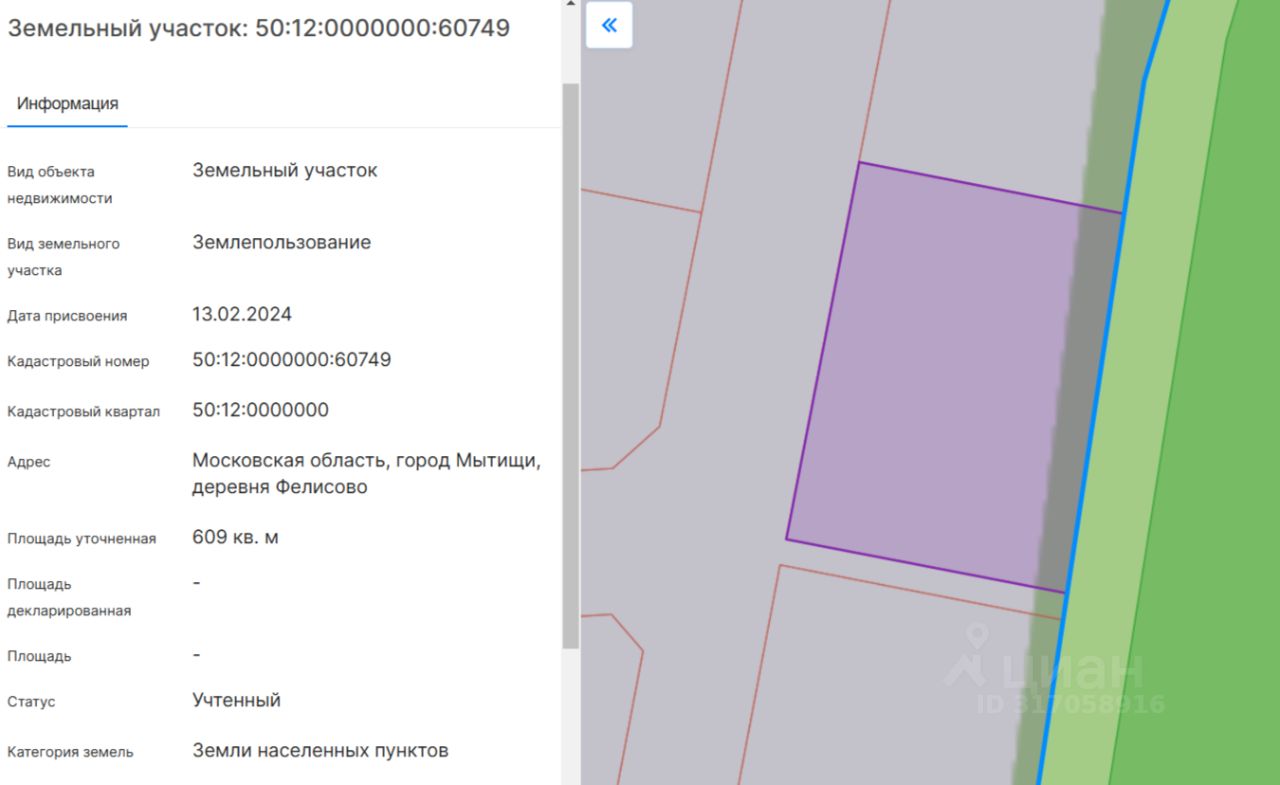Viewport: 1280px width, 785px height.
Task: Select the value Землепользование
Action: click(x=282, y=242)
